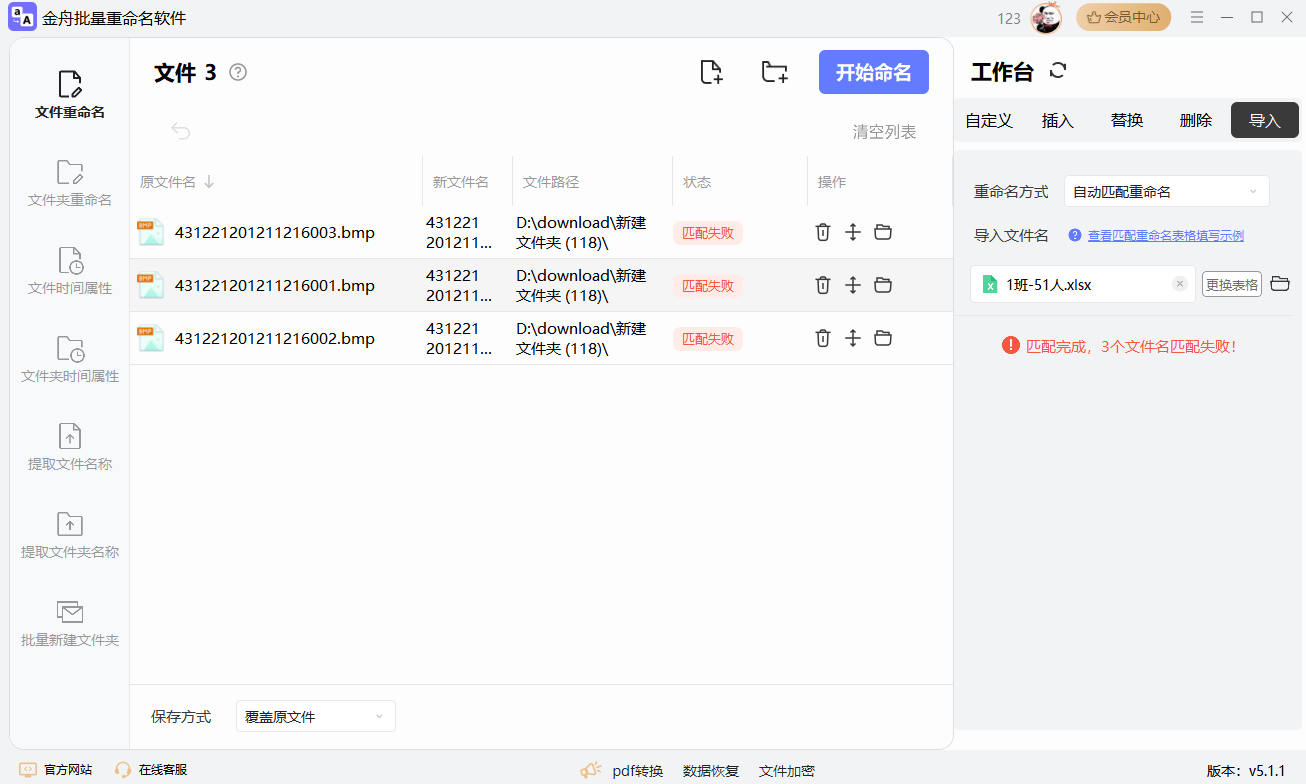Viewport: 1306px width, 784px height.
Task: Open 查看匹配重命名表格填写示例 link
Action: 1166,236
